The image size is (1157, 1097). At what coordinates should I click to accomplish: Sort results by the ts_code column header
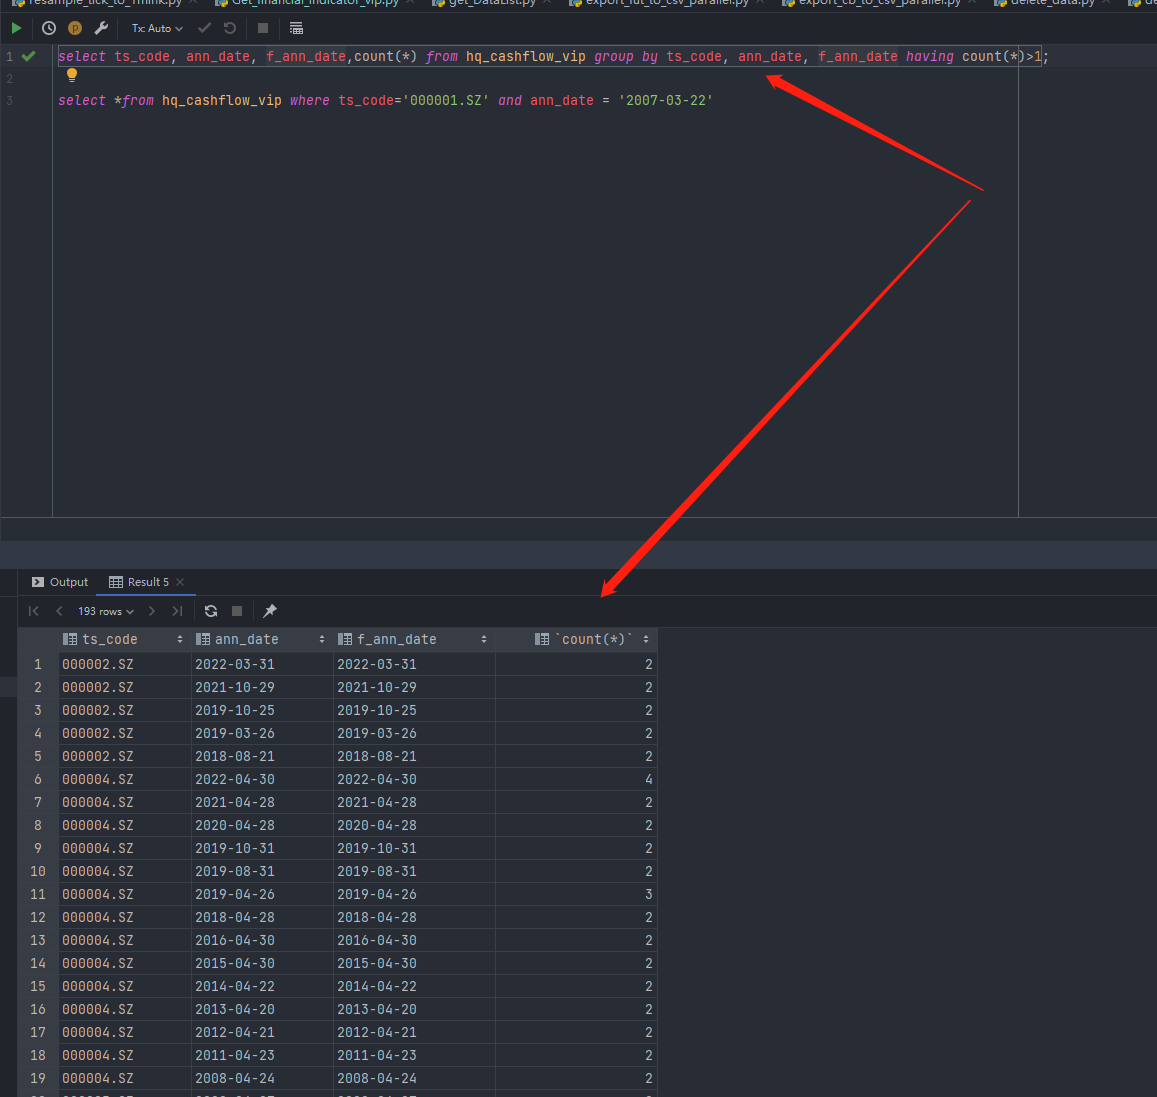point(110,639)
